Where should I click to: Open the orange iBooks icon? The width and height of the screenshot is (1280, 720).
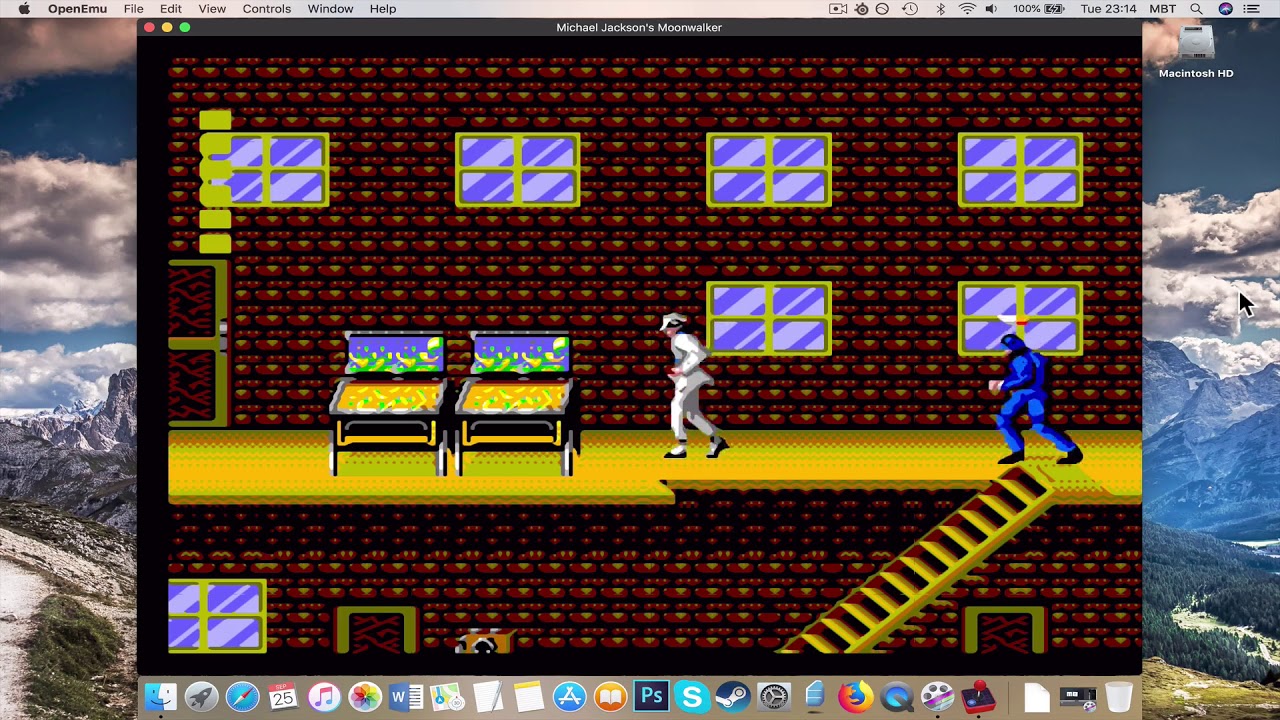(611, 697)
